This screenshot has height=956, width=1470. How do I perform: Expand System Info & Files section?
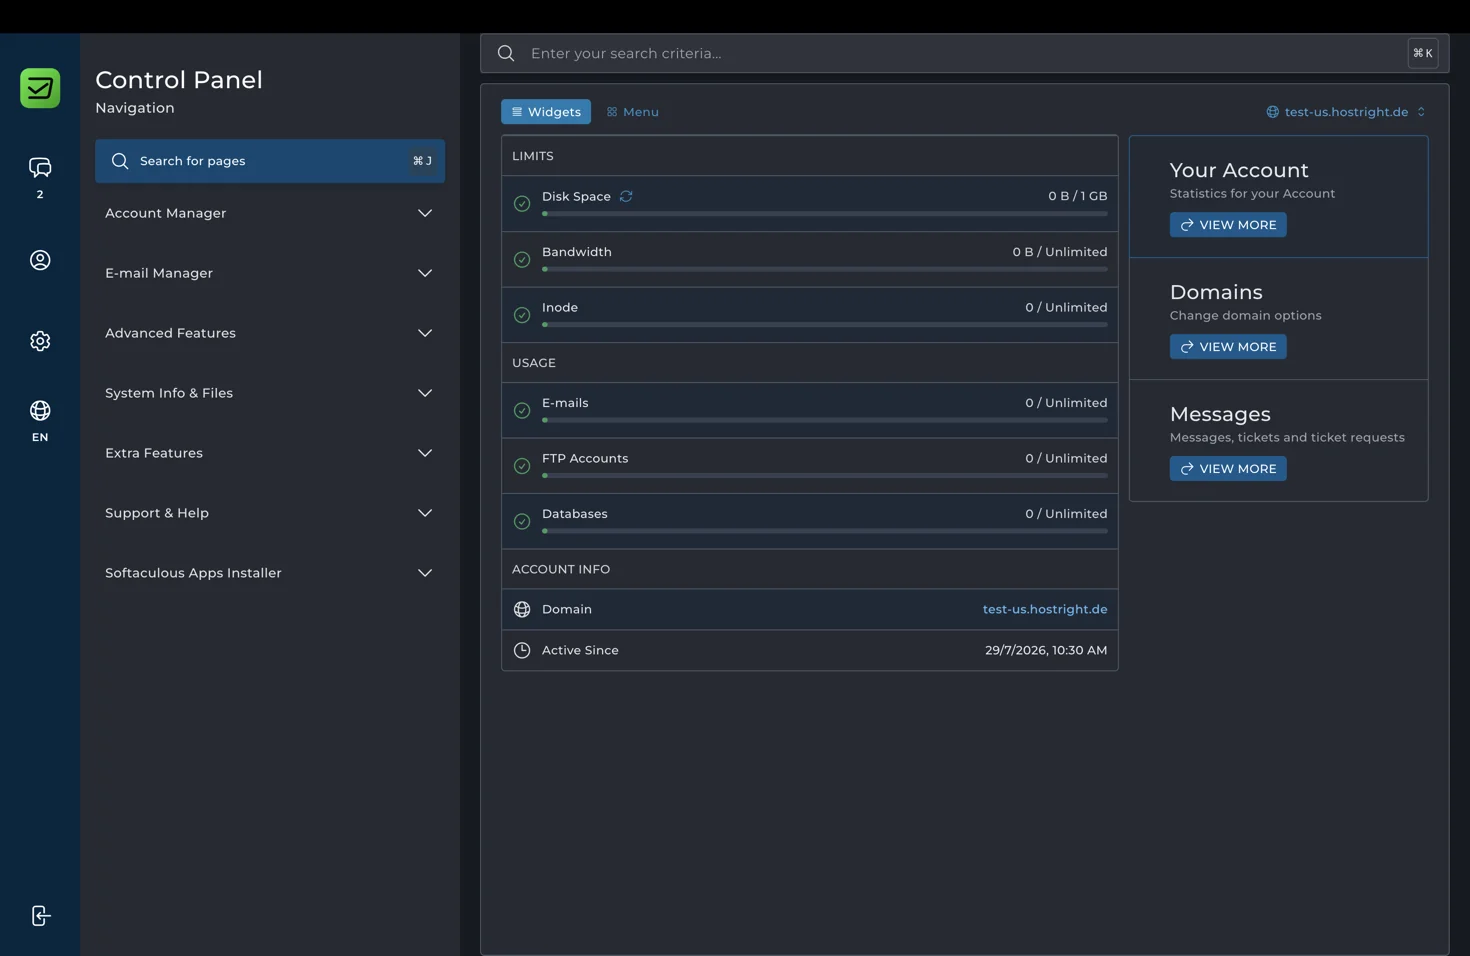pos(270,393)
